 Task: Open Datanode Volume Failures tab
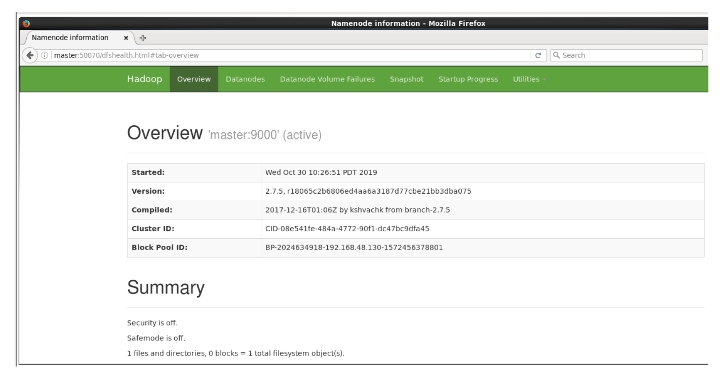[x=327, y=79]
